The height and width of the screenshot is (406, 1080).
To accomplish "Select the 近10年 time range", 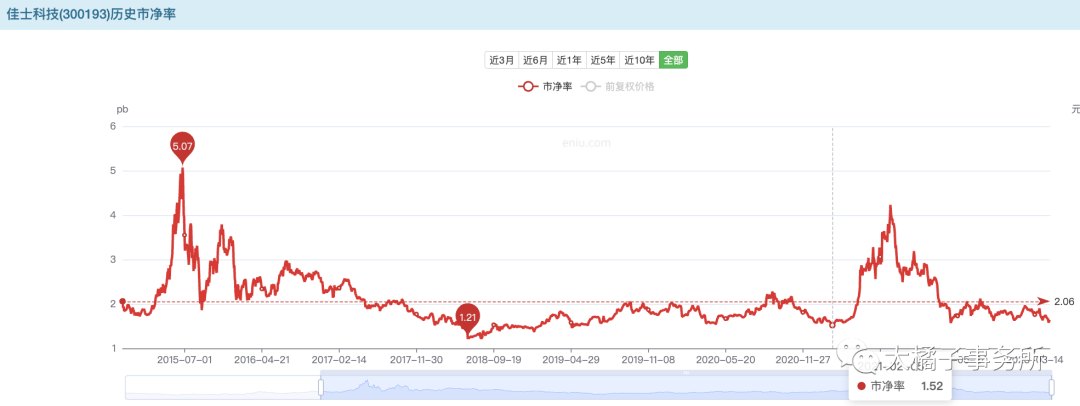I will point(639,60).
